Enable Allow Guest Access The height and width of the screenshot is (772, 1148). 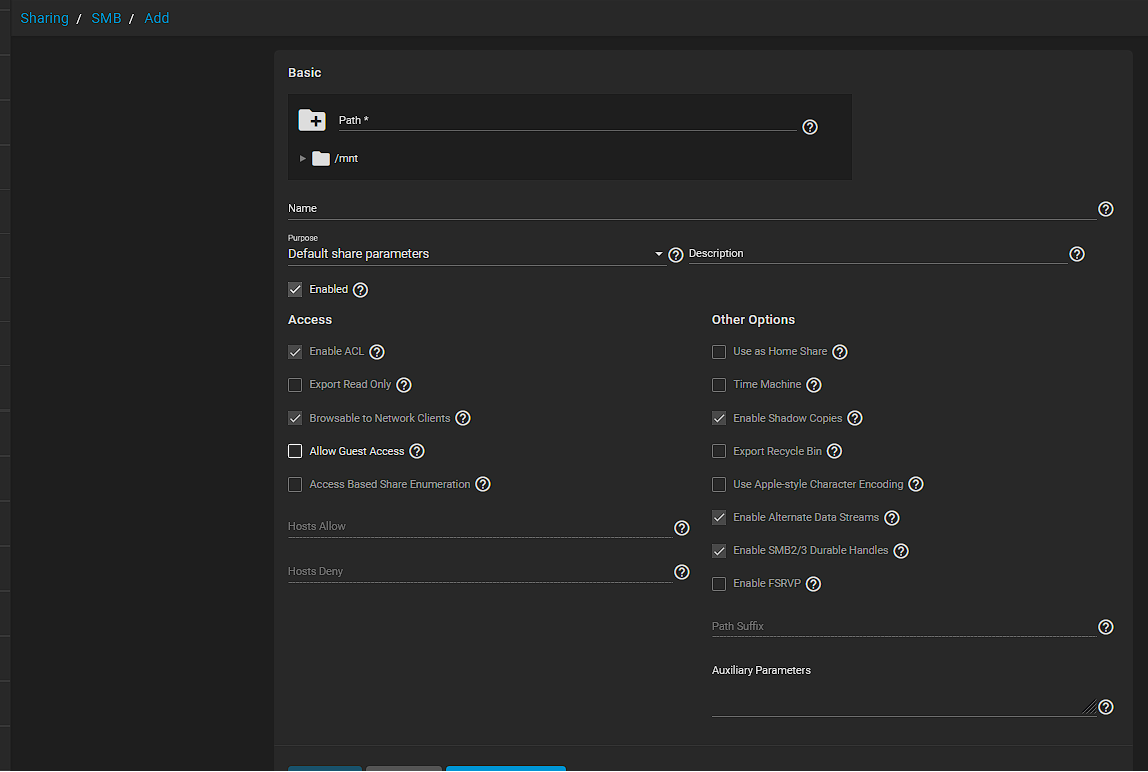295,451
